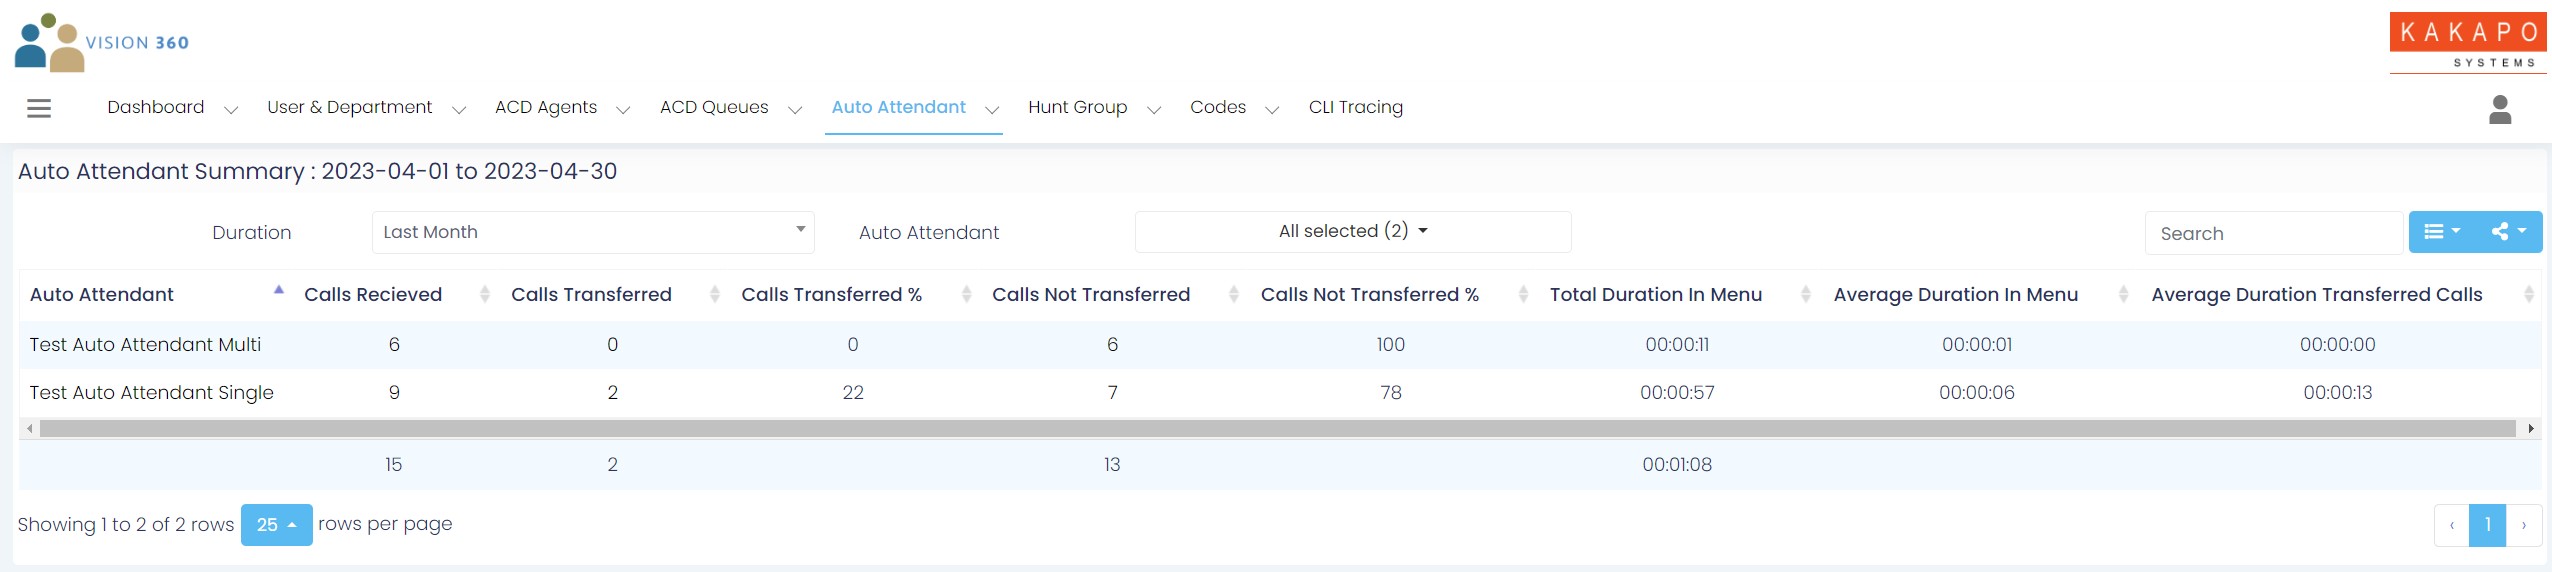The height and width of the screenshot is (572, 2552).
Task: Open the All selected (2) dropdown
Action: point(1353,231)
